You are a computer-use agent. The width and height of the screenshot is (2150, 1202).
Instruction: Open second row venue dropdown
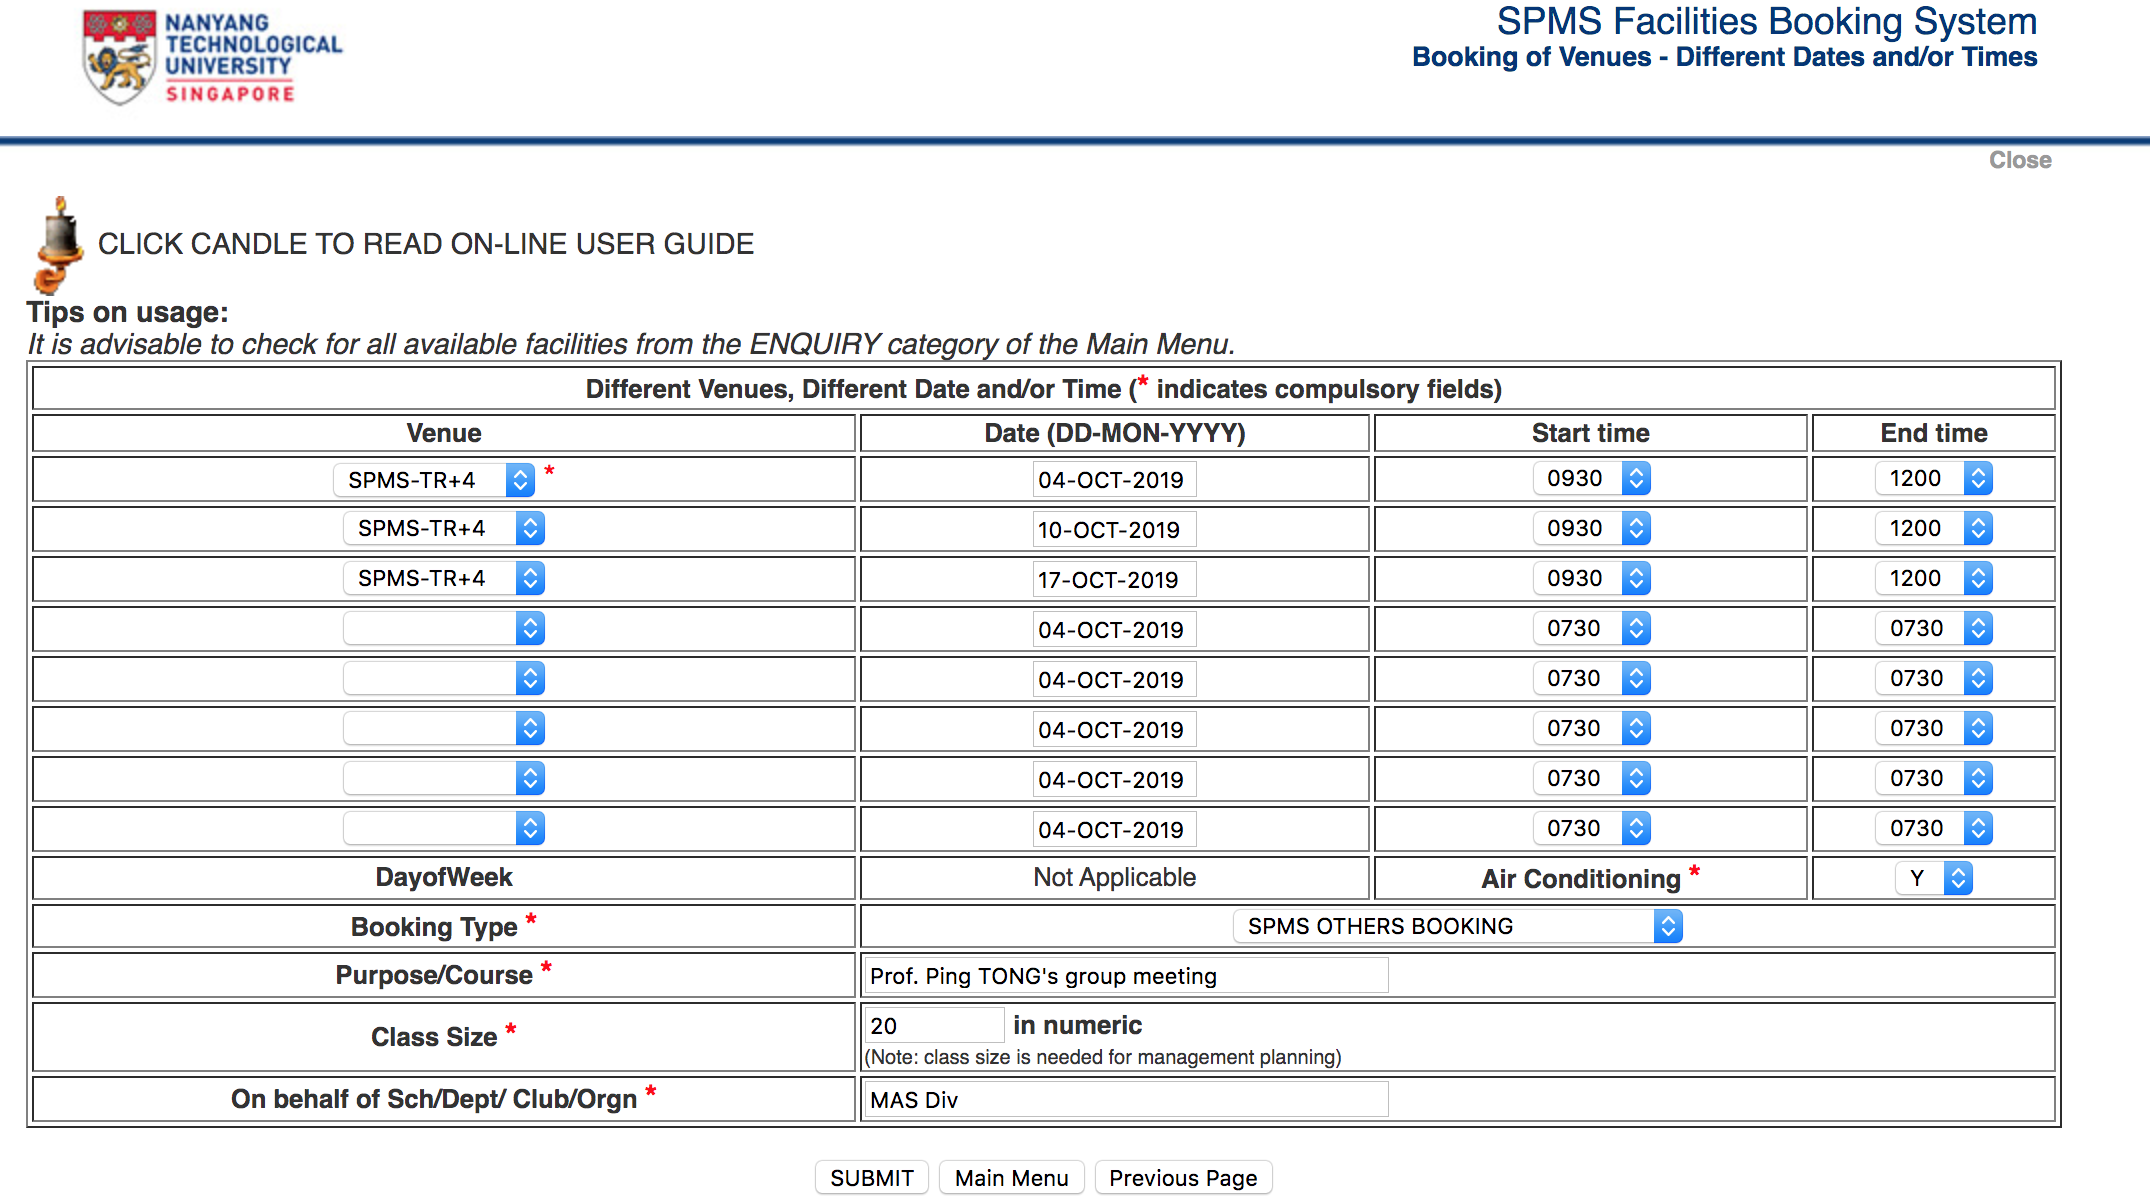443,529
